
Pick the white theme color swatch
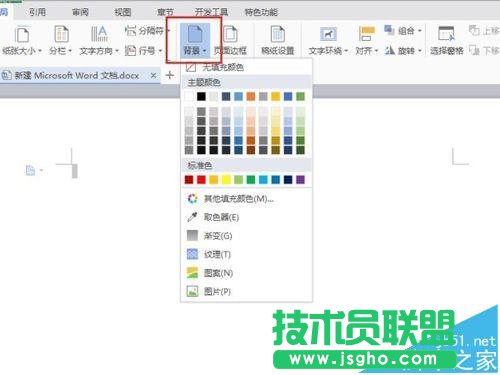tap(189, 97)
